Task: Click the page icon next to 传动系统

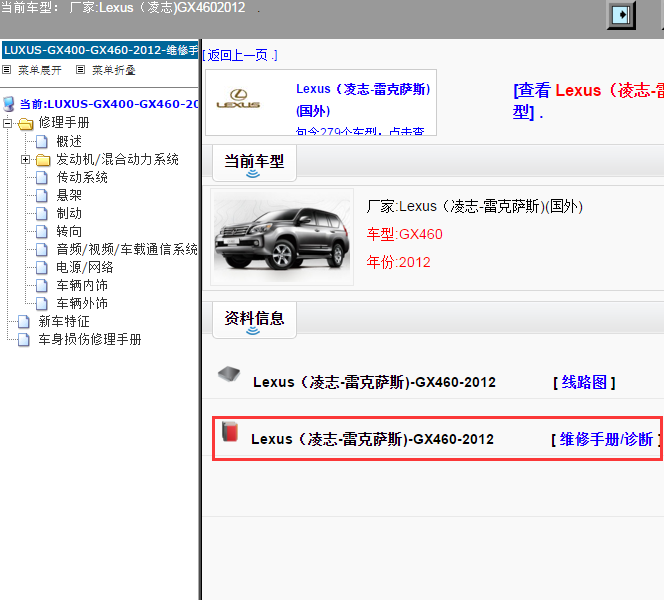Action: (42, 177)
